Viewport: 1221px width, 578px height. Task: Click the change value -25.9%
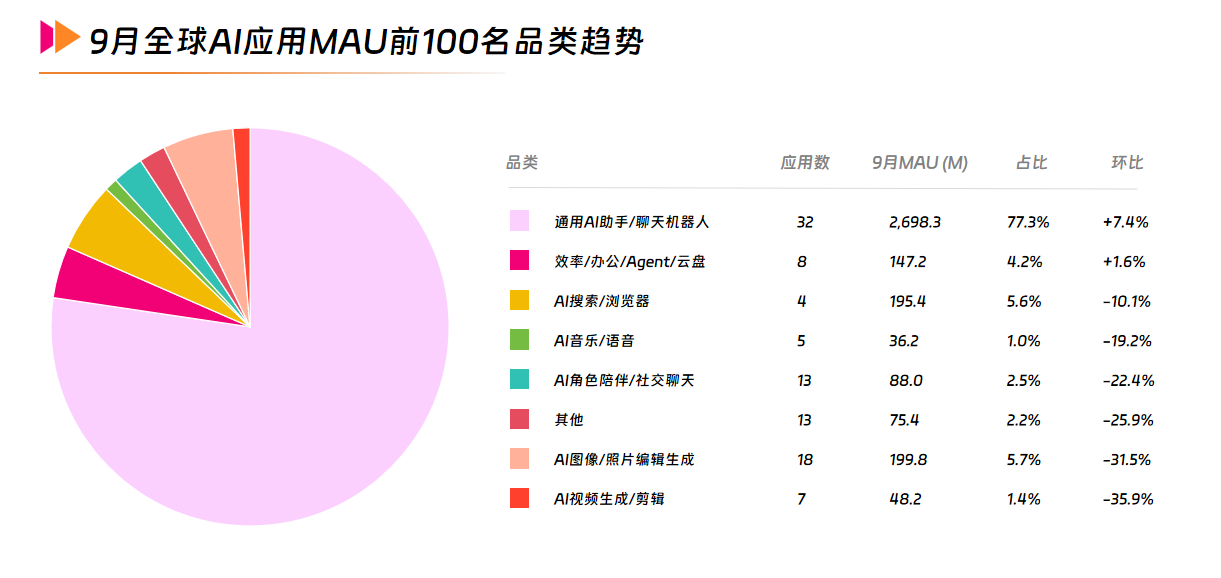[1128, 419]
